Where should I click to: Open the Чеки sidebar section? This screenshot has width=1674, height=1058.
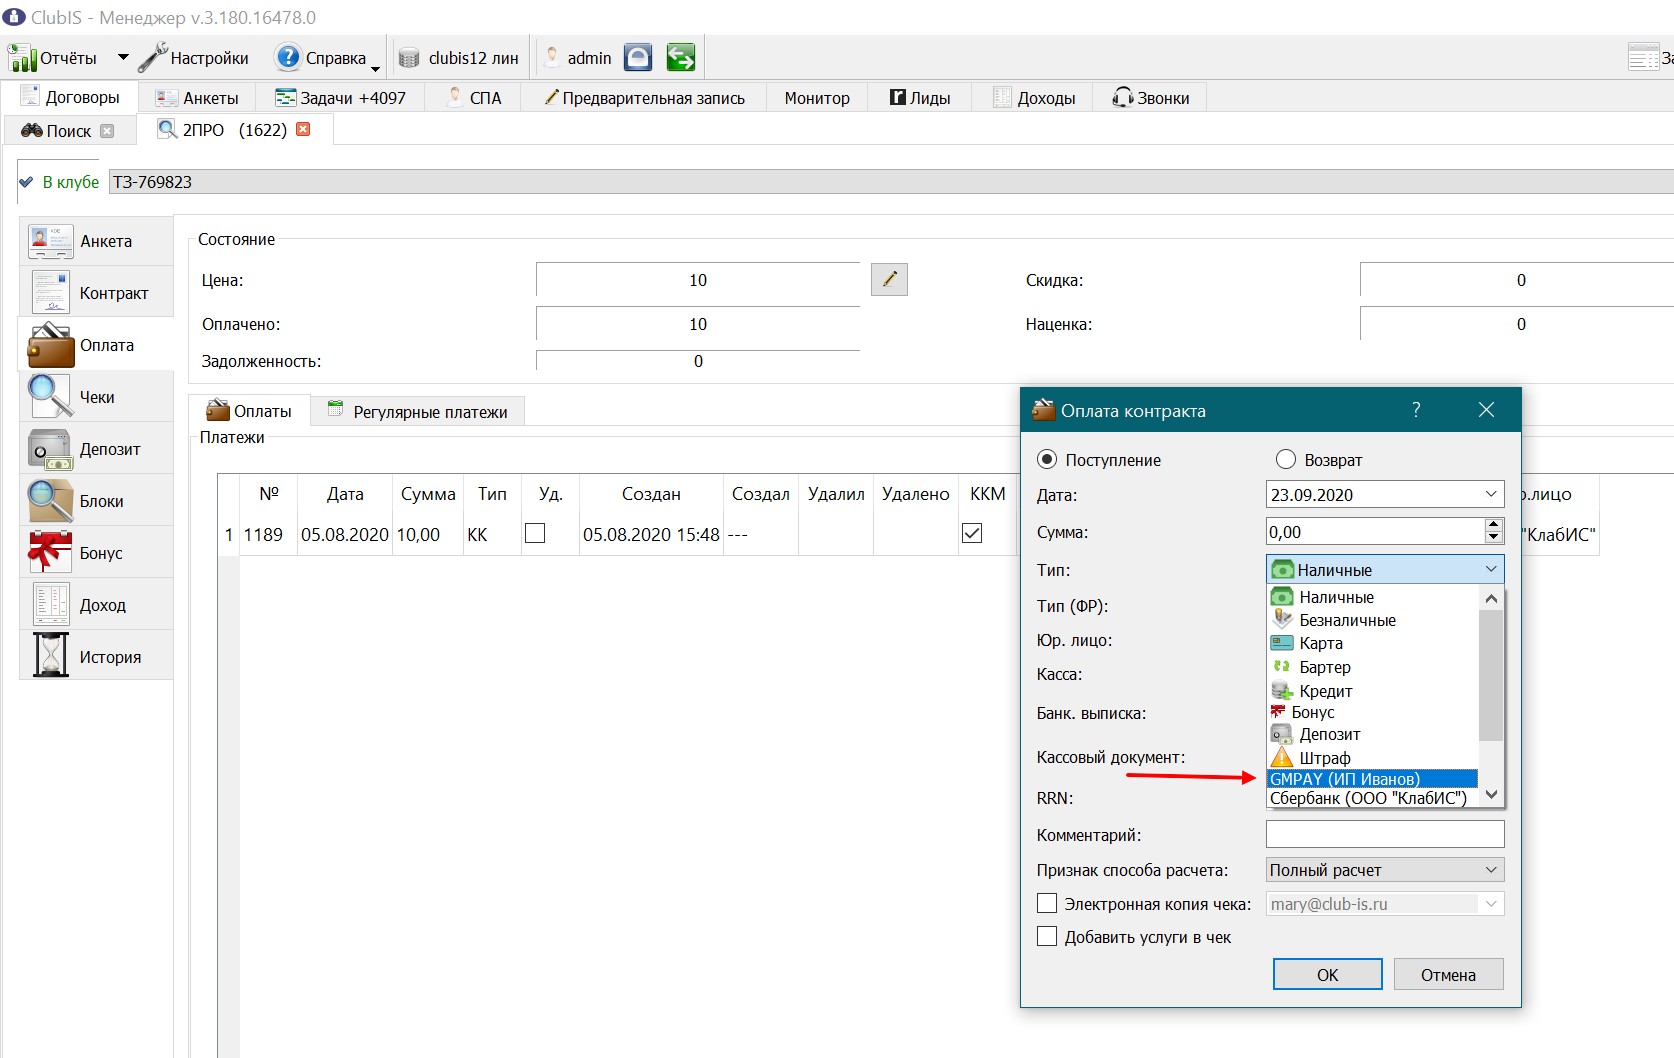coord(96,397)
